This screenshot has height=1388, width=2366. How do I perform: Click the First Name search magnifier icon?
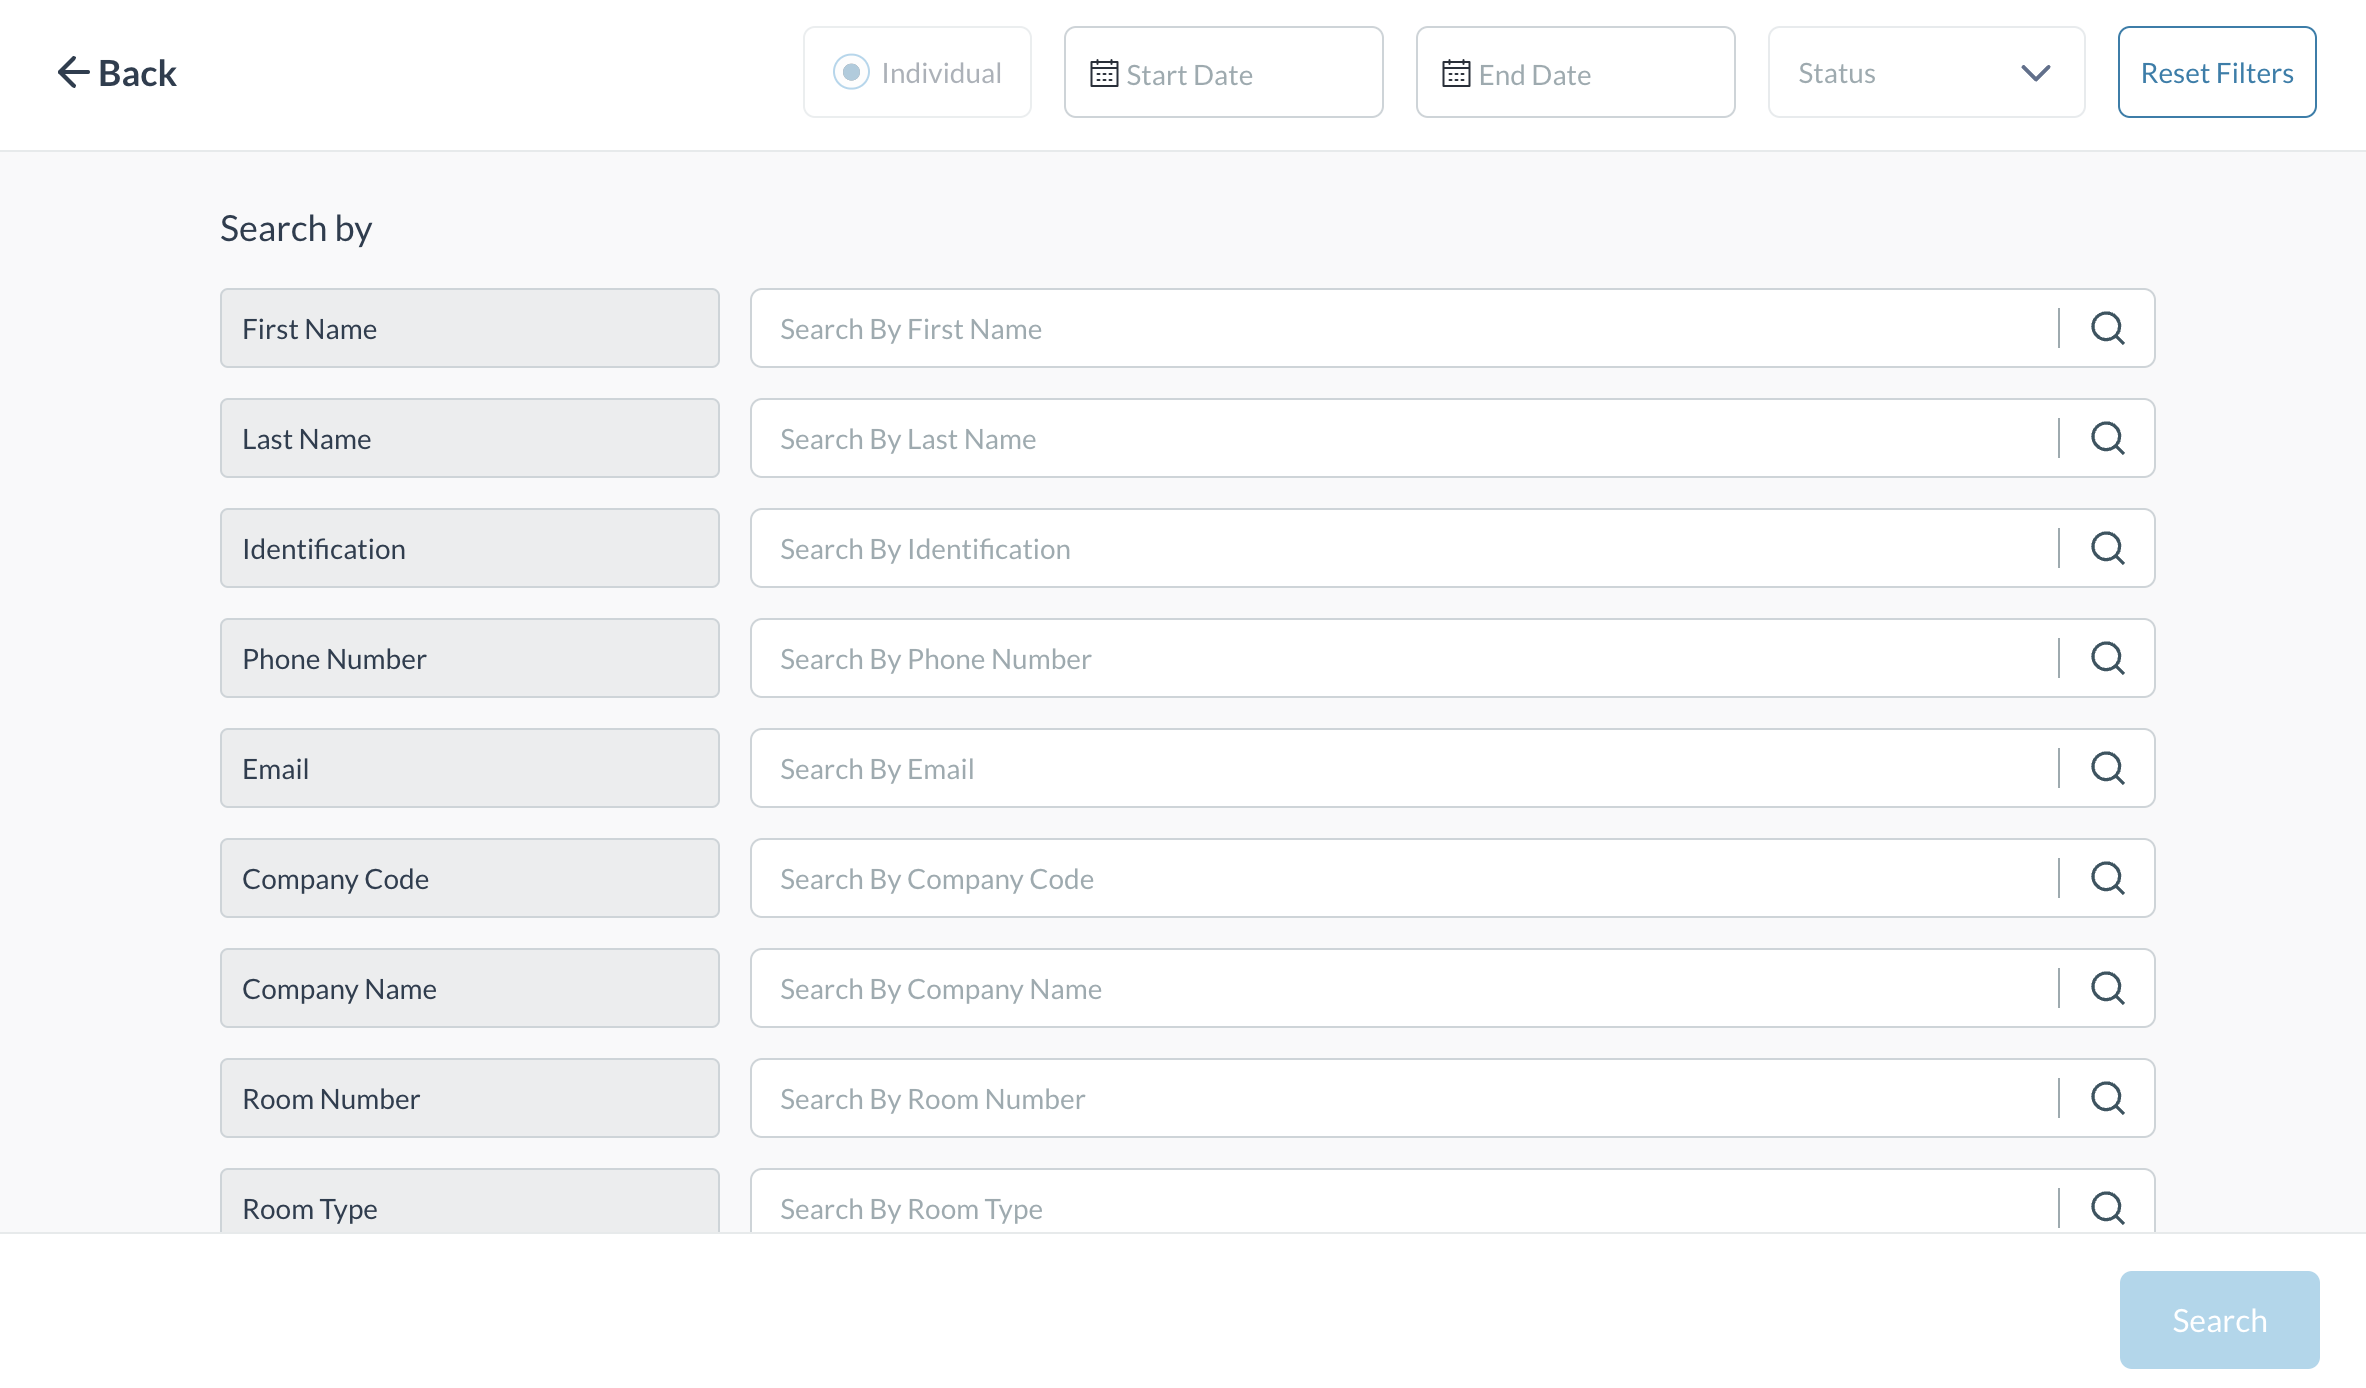point(2107,328)
